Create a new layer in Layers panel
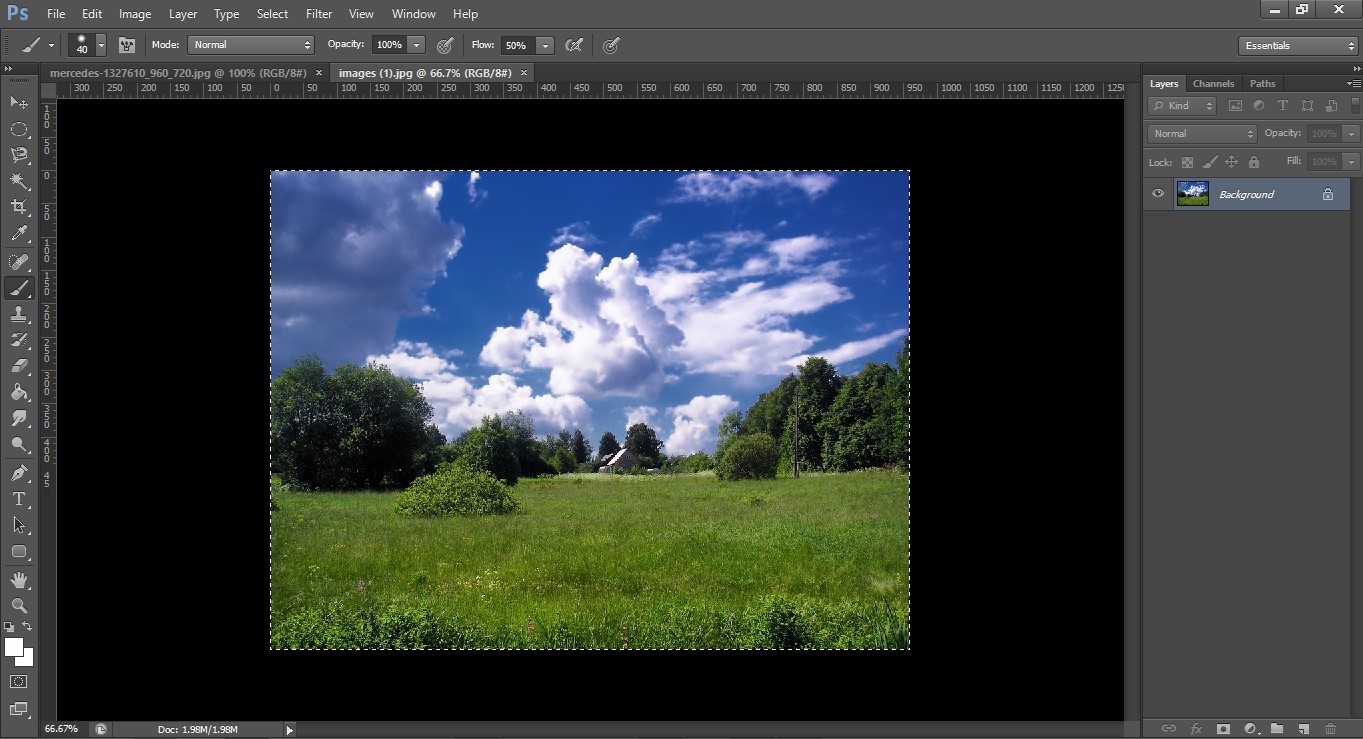This screenshot has width=1363, height=739. 1303,729
